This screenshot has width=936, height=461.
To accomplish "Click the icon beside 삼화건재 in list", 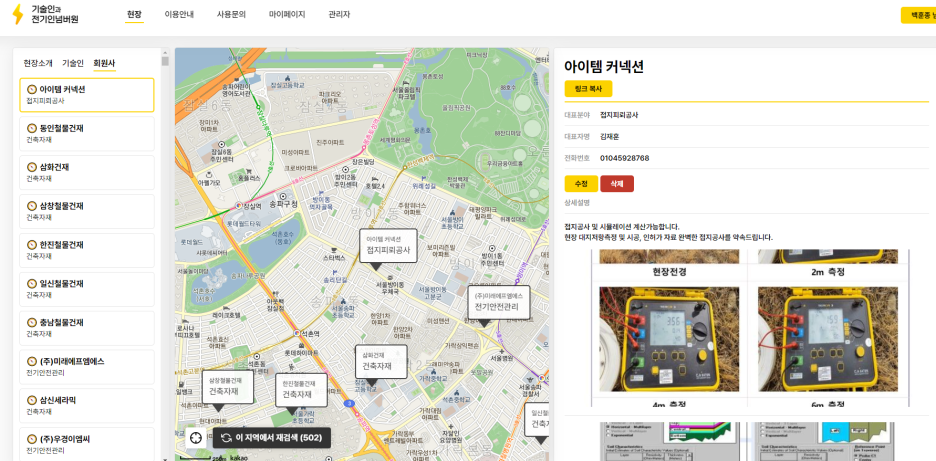I will tap(32, 167).
